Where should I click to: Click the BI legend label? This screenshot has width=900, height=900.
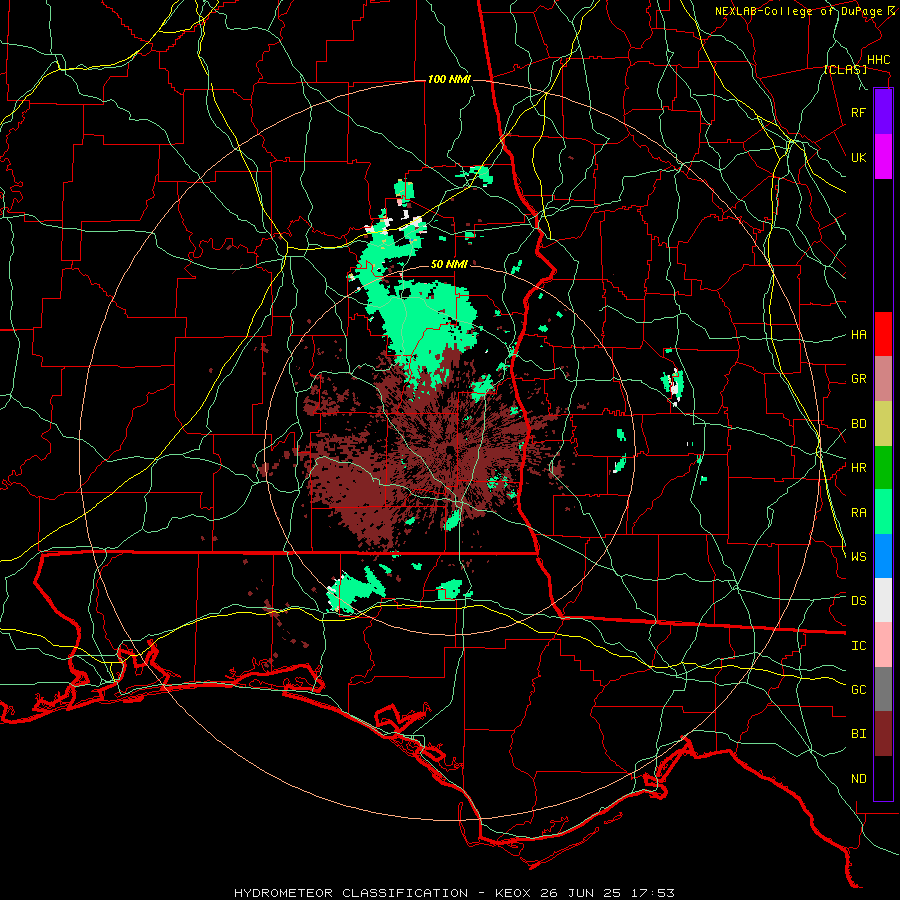coord(858,734)
